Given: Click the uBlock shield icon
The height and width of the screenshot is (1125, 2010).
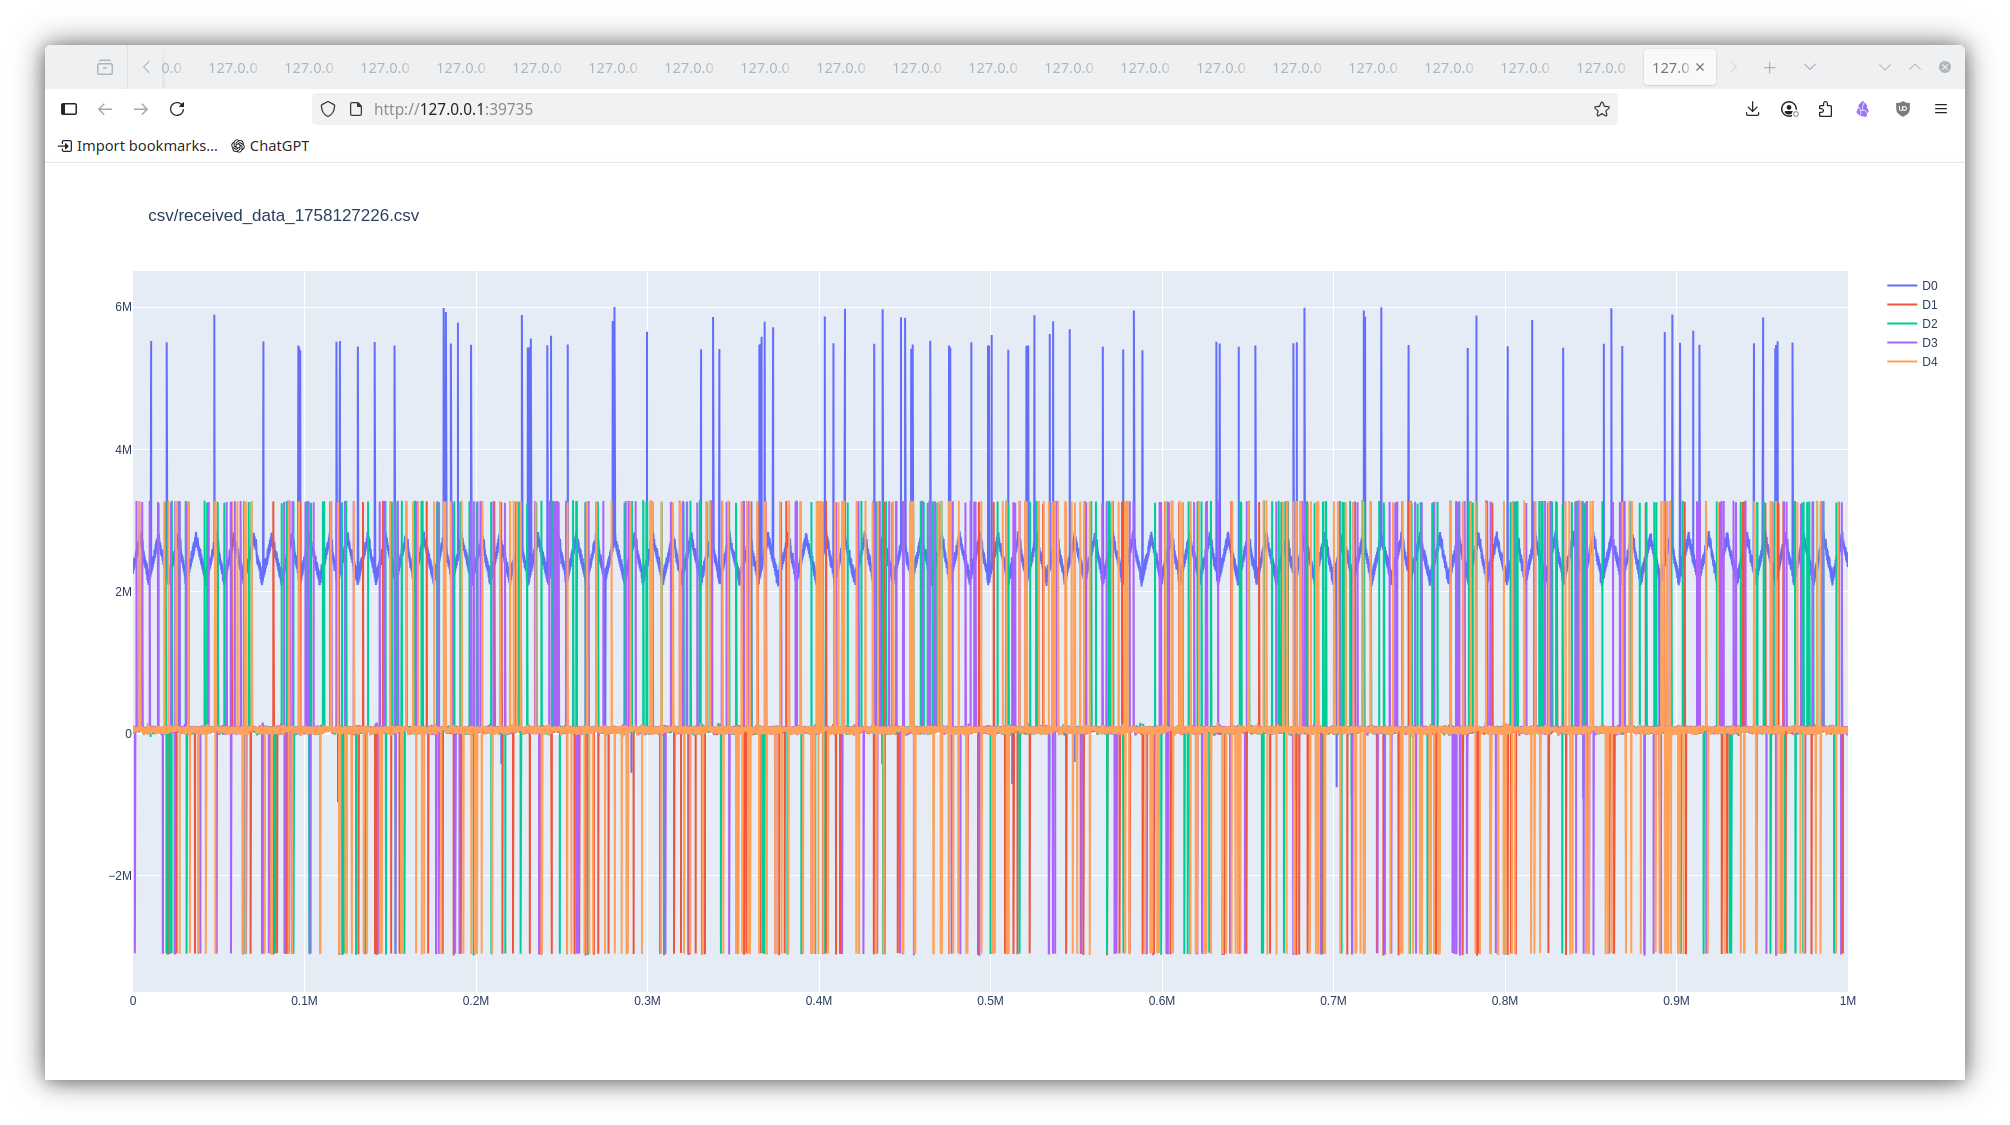Looking at the screenshot, I should 1902,109.
